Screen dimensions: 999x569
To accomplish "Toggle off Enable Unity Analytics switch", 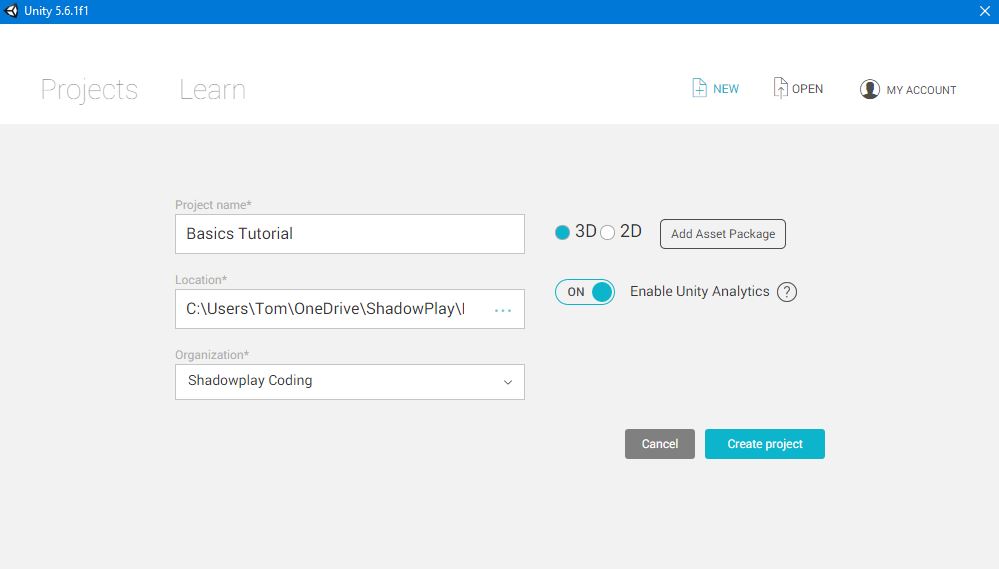I will [x=585, y=292].
